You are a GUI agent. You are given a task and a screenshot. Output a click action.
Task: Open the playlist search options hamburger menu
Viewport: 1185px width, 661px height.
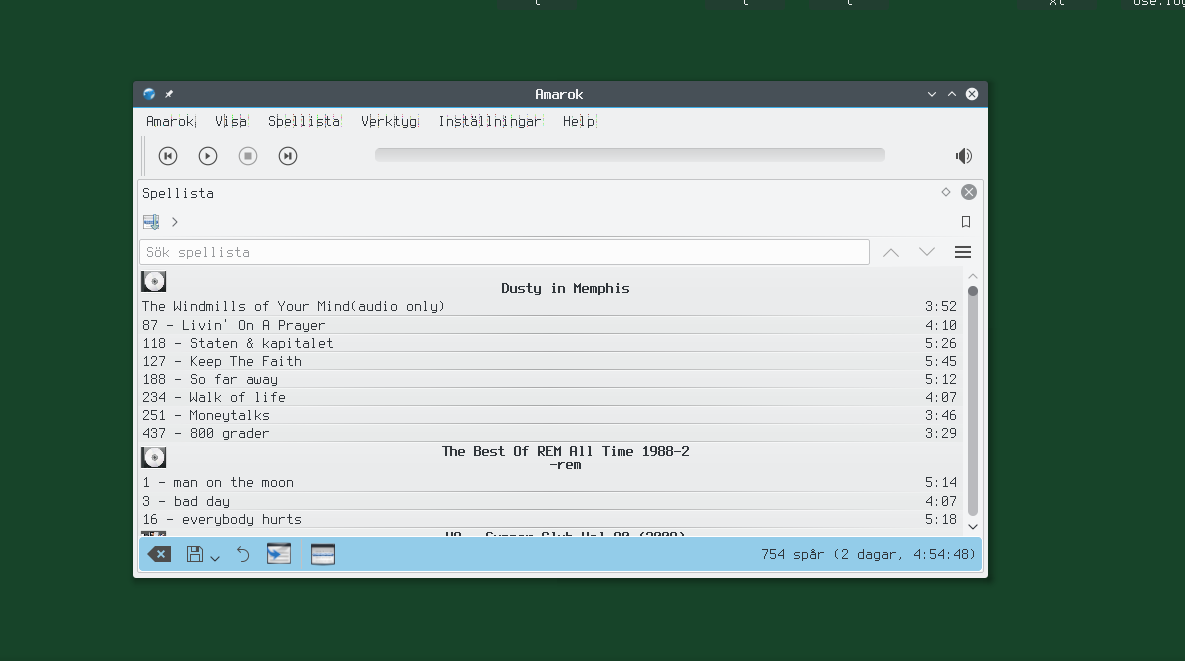pyautogui.click(x=963, y=252)
